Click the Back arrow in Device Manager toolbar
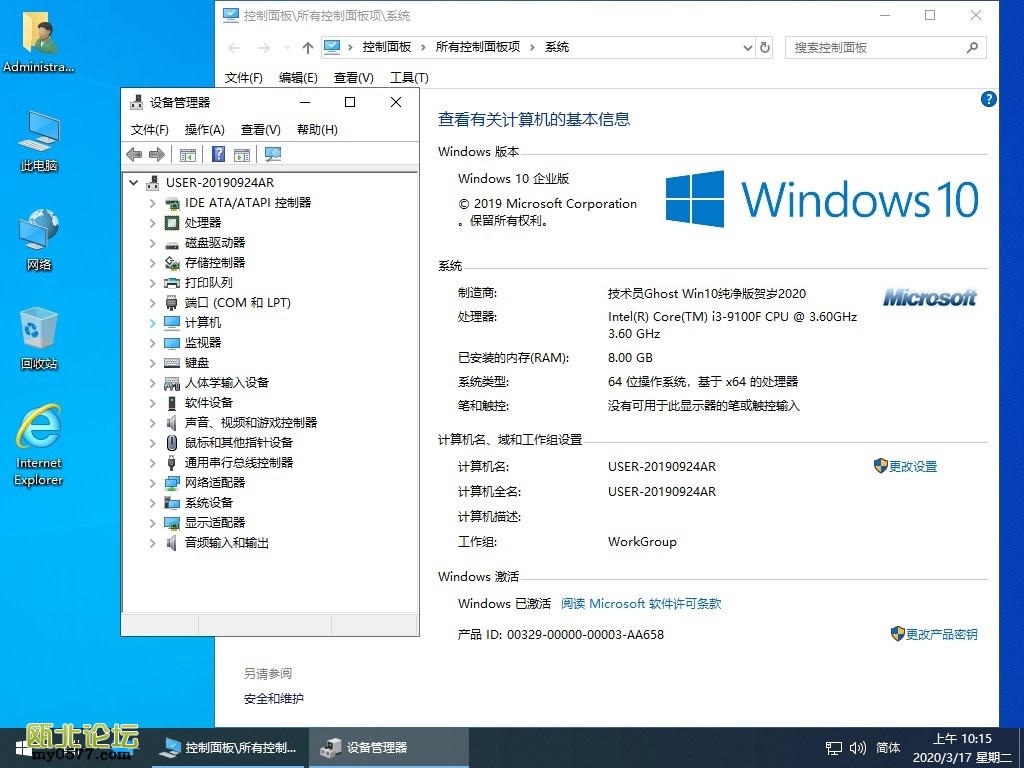This screenshot has height=768, width=1024. coord(134,154)
